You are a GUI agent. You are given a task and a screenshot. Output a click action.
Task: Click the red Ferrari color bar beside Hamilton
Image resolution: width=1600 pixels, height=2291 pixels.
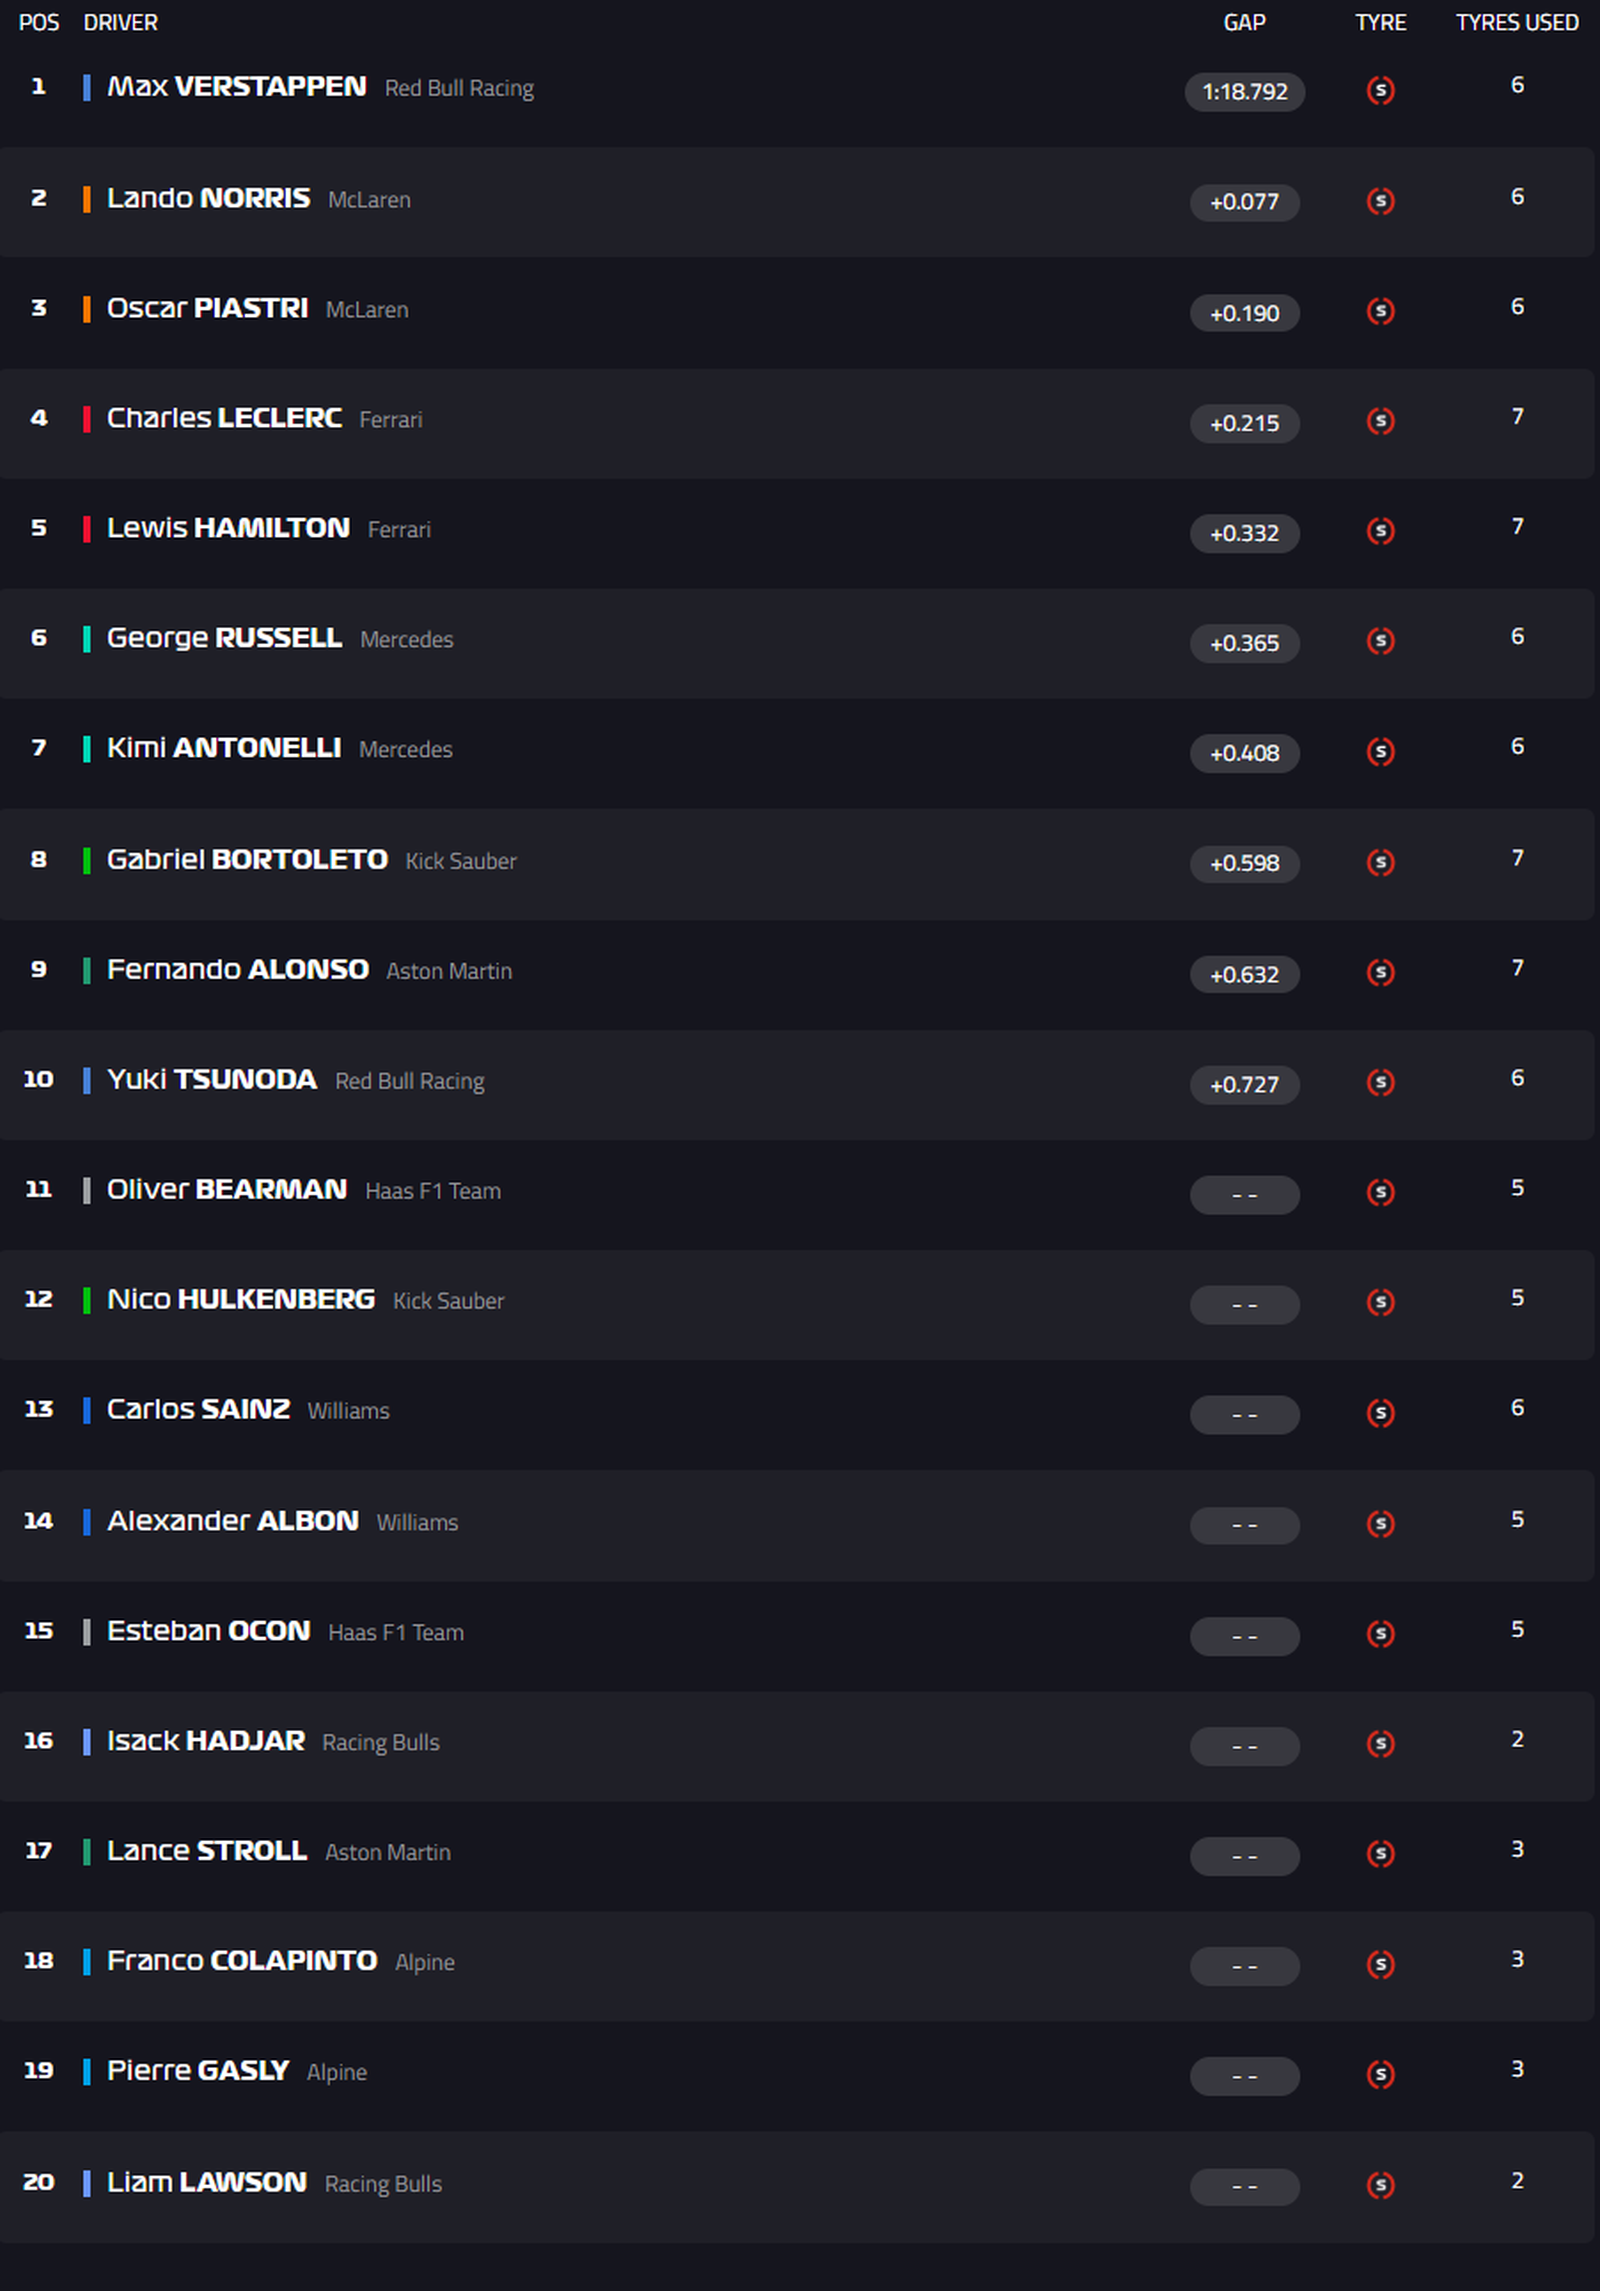click(87, 528)
